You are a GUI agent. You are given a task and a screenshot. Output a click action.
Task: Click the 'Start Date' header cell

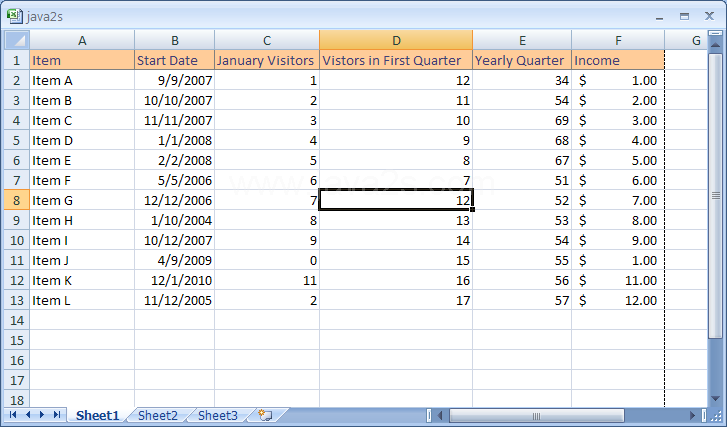[174, 60]
